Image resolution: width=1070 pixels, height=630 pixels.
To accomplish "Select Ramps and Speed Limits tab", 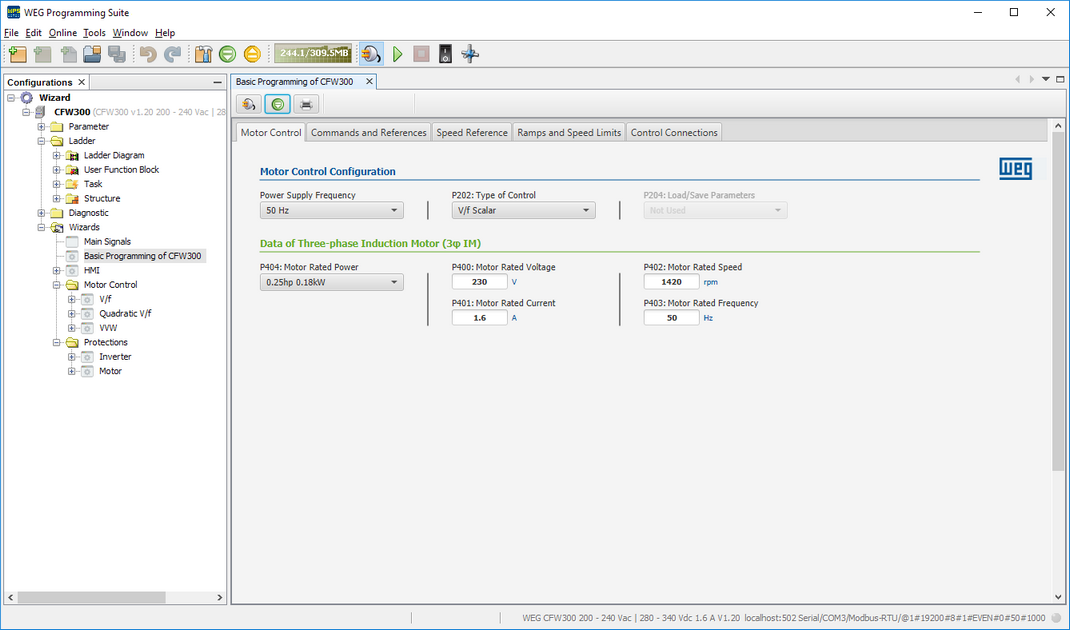I will click(568, 132).
